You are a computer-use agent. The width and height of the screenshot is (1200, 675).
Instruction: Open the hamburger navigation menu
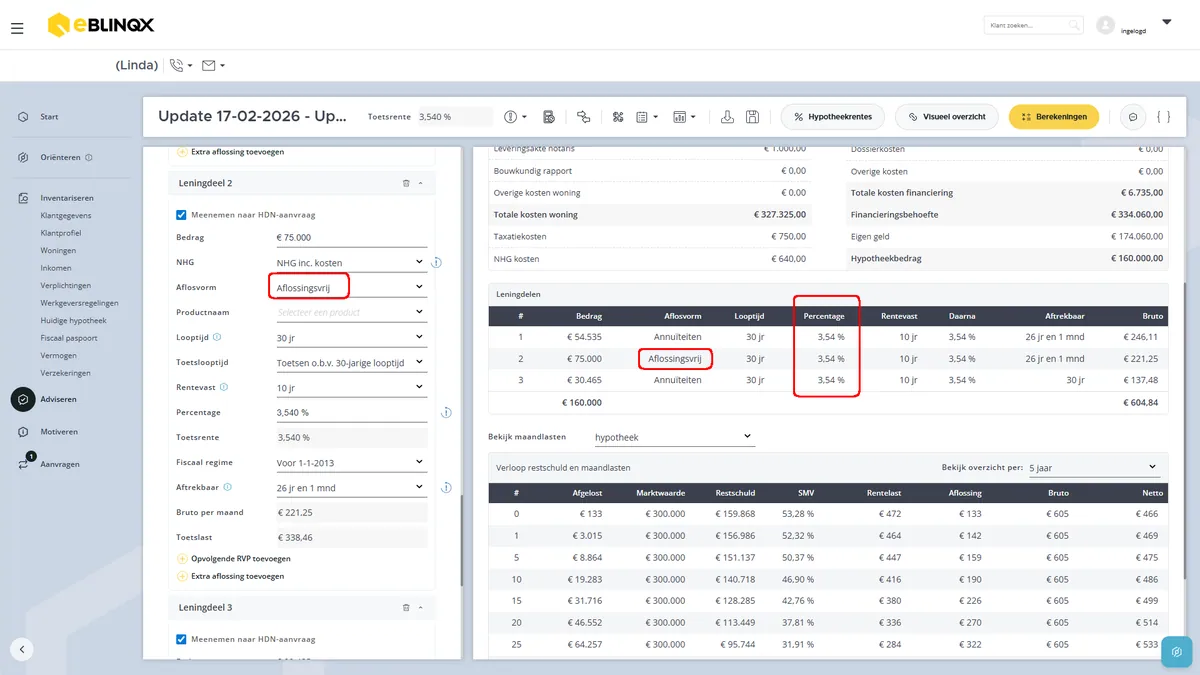coord(17,28)
